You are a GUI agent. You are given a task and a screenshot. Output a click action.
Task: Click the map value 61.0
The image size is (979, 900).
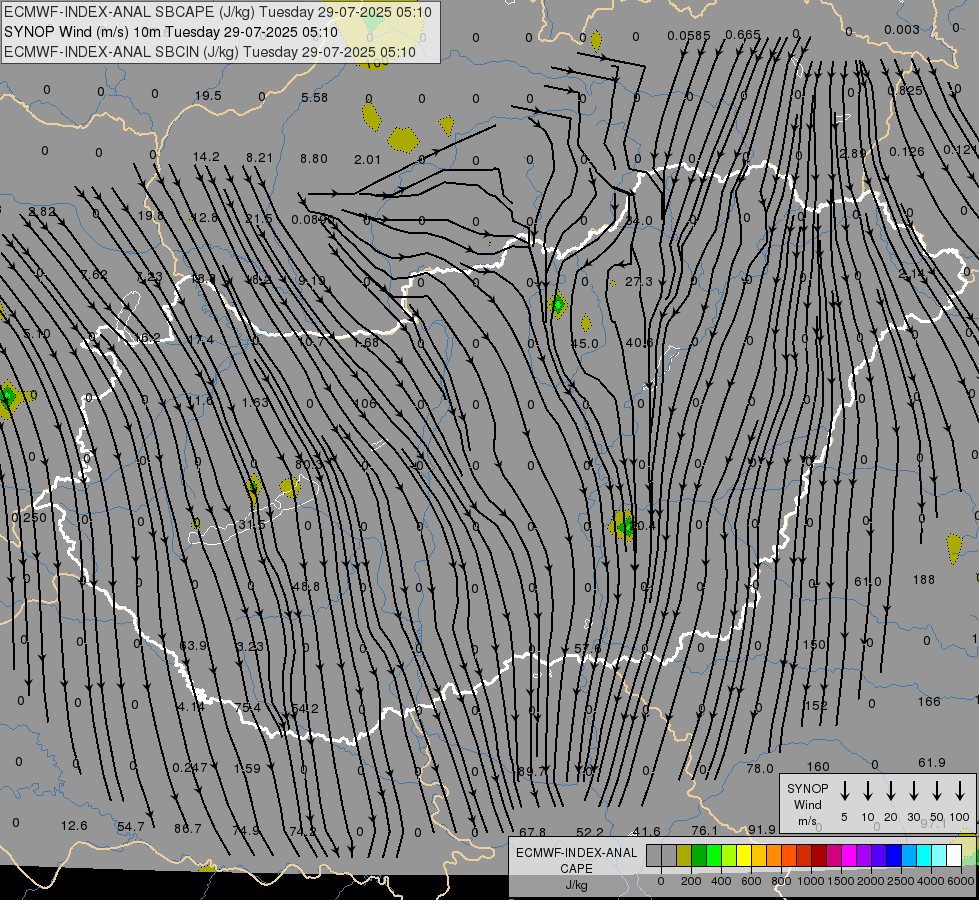[868, 581]
